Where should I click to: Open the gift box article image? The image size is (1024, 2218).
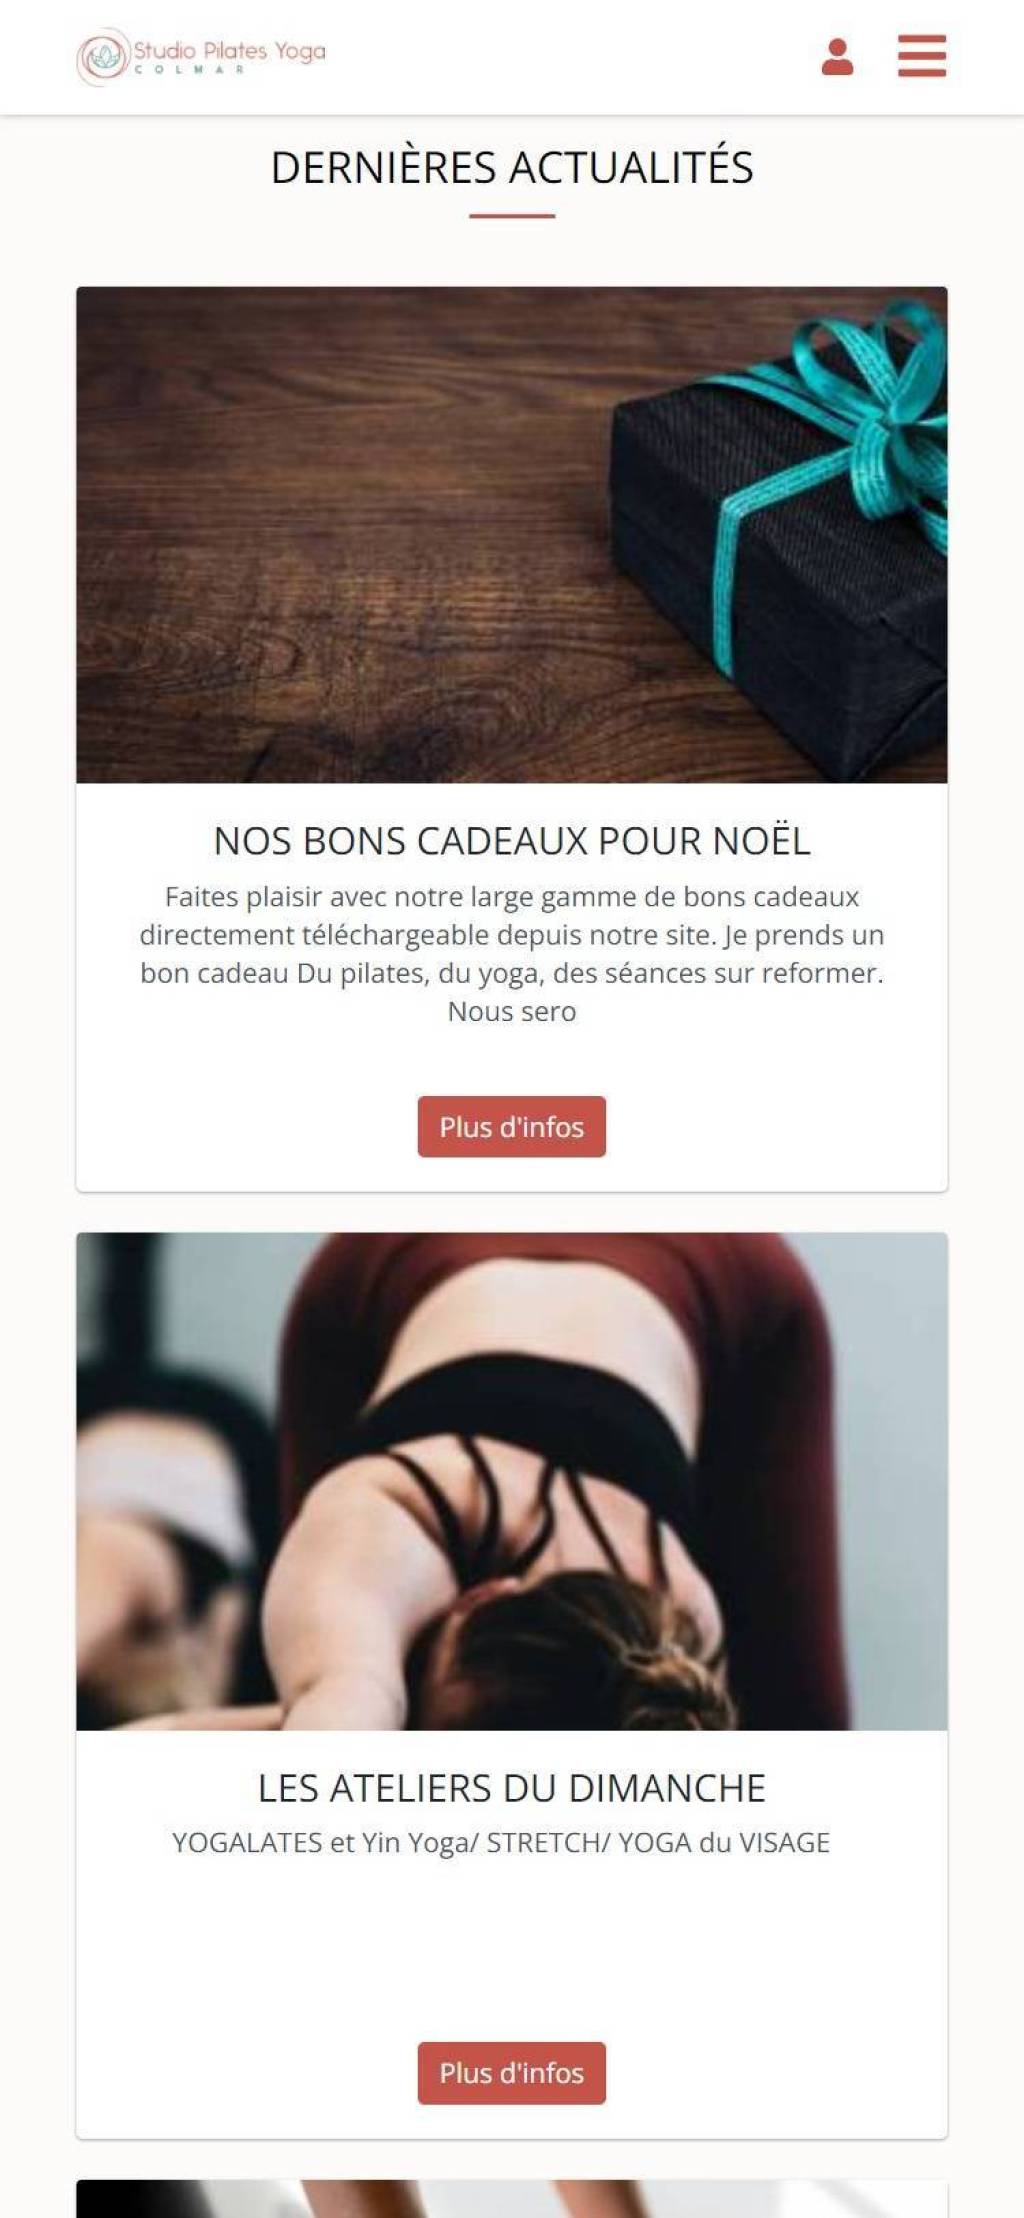tap(511, 534)
